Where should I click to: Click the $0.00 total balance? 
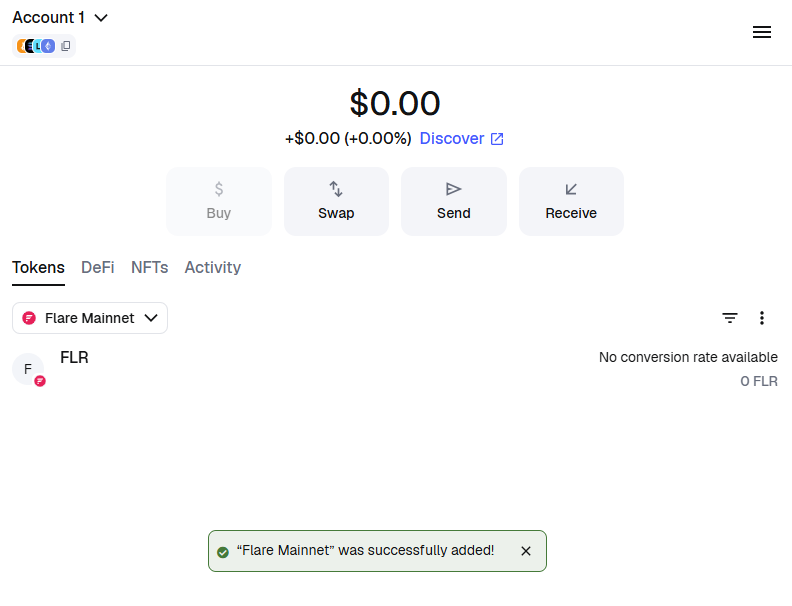395,103
